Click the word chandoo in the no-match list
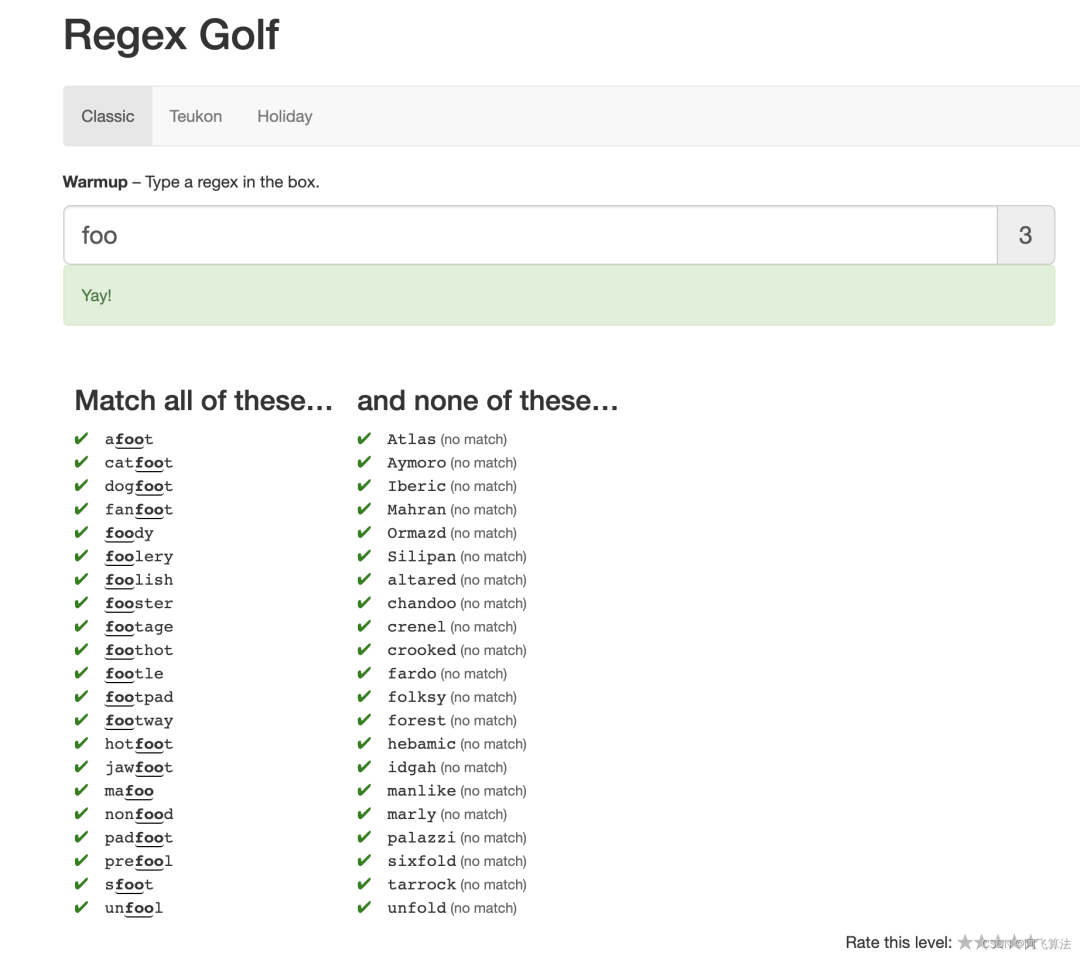Image resolution: width=1080 pixels, height=955 pixels. 421,603
